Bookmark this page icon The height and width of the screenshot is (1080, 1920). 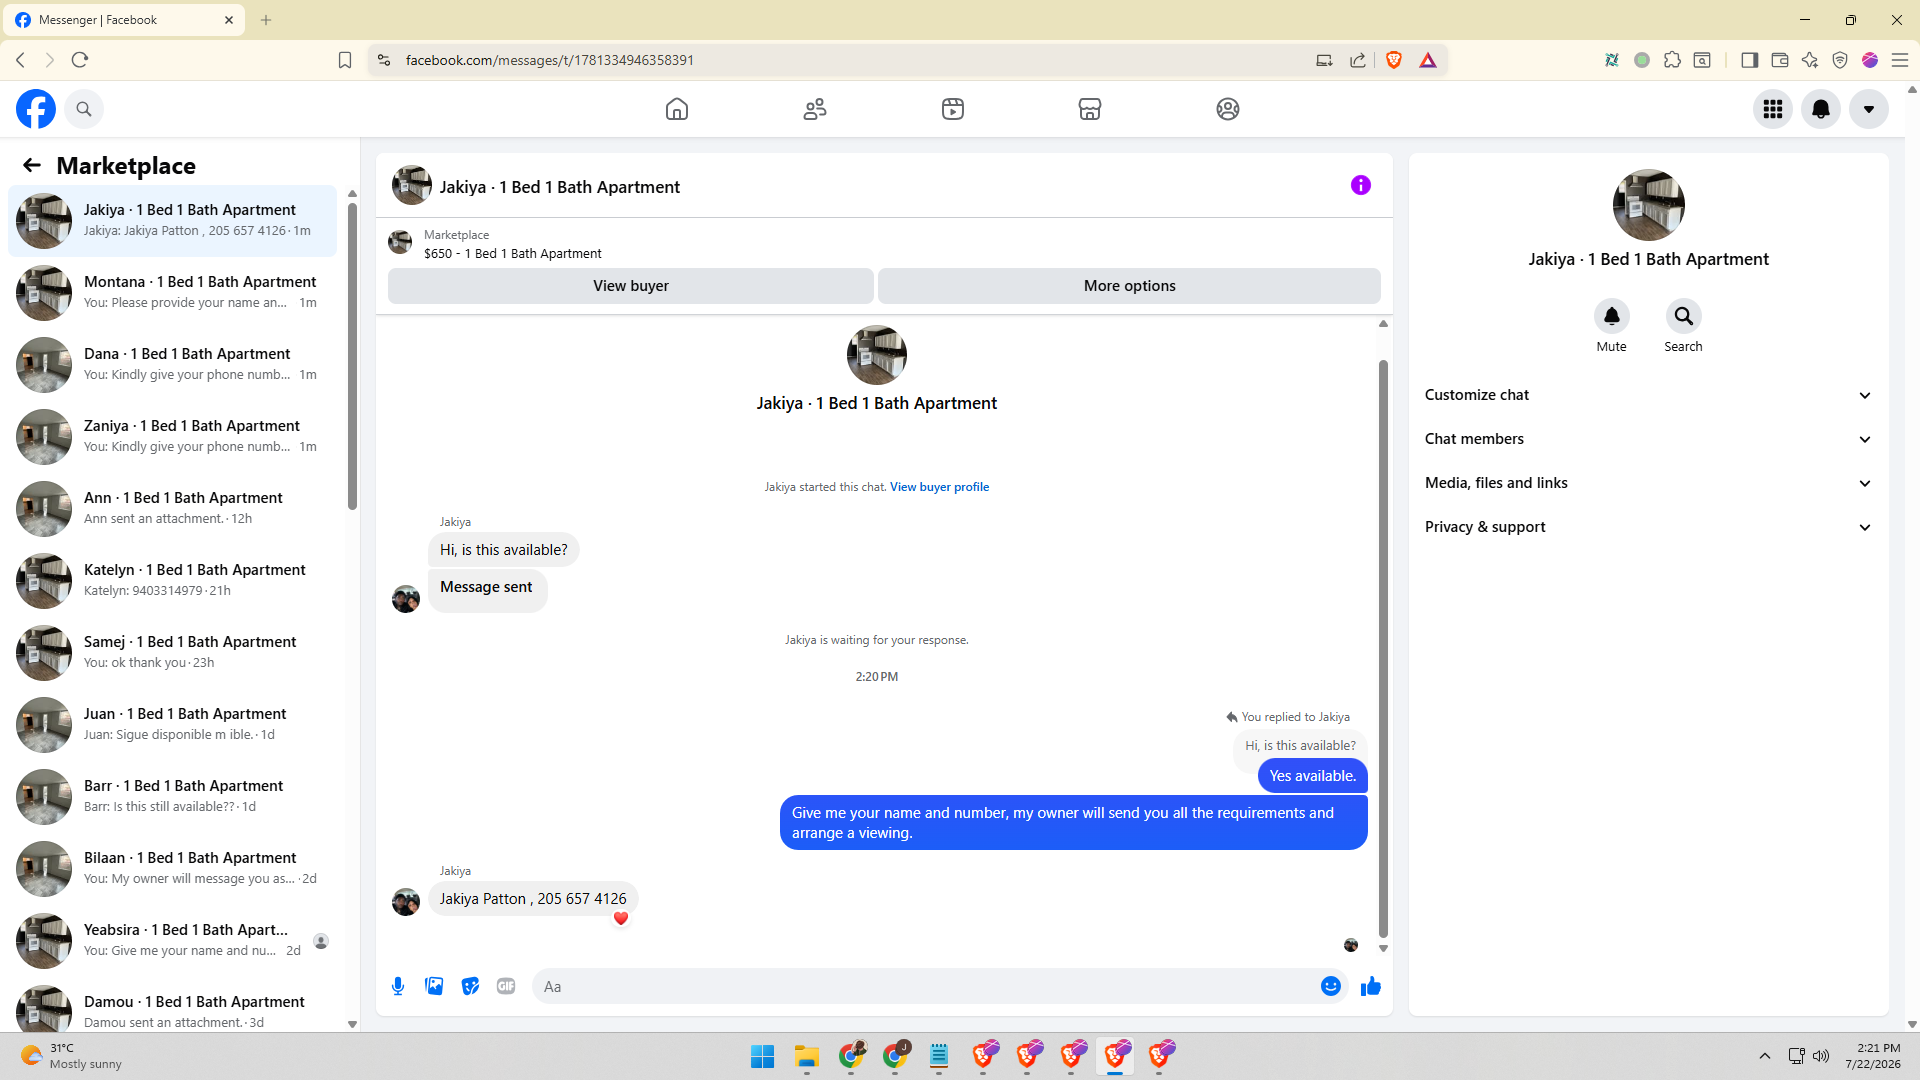pyautogui.click(x=345, y=60)
